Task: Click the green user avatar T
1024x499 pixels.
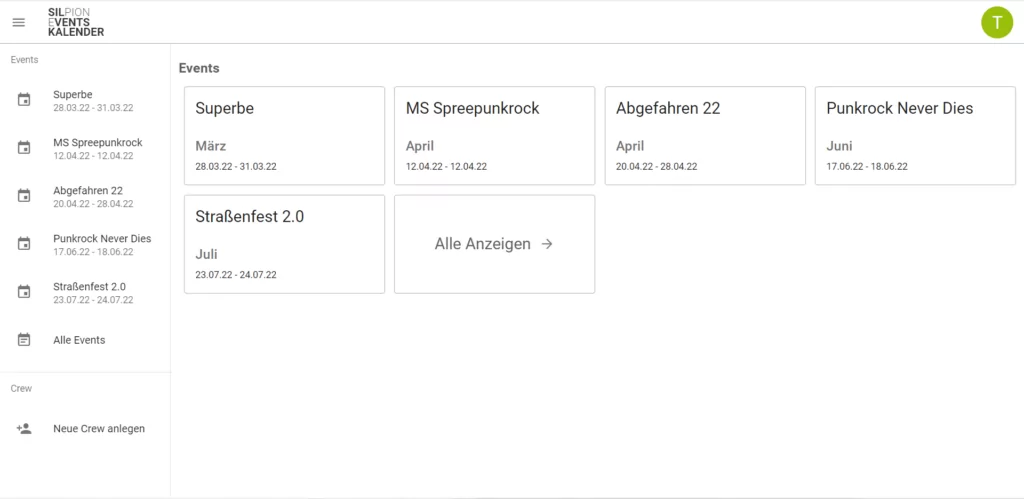Action: tap(997, 22)
